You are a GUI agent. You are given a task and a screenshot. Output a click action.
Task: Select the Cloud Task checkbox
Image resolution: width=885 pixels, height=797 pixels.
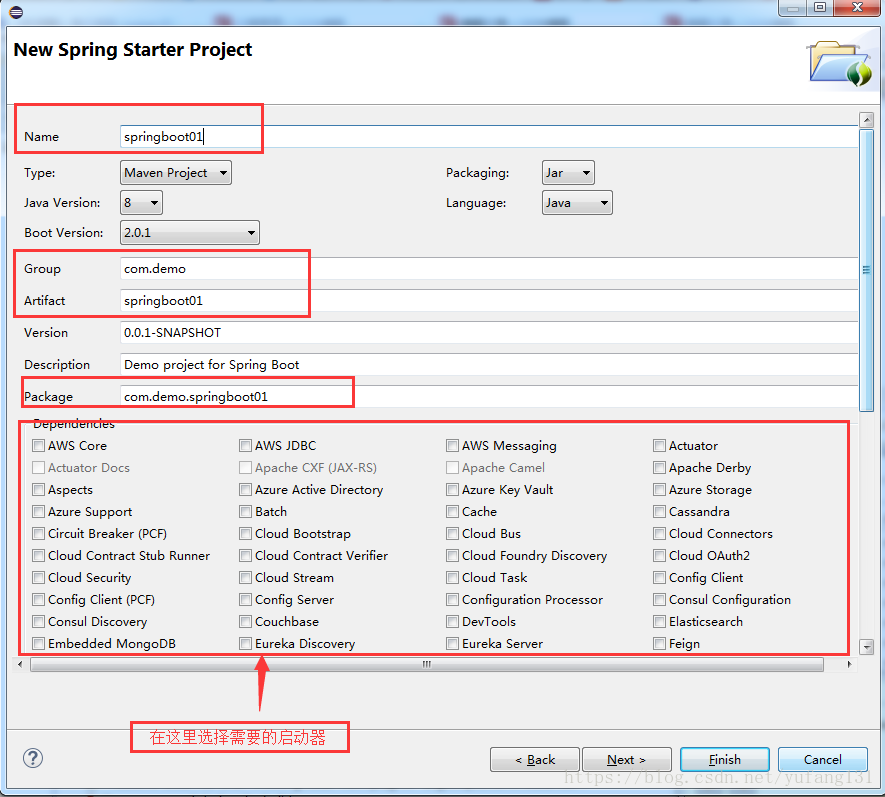(x=453, y=577)
